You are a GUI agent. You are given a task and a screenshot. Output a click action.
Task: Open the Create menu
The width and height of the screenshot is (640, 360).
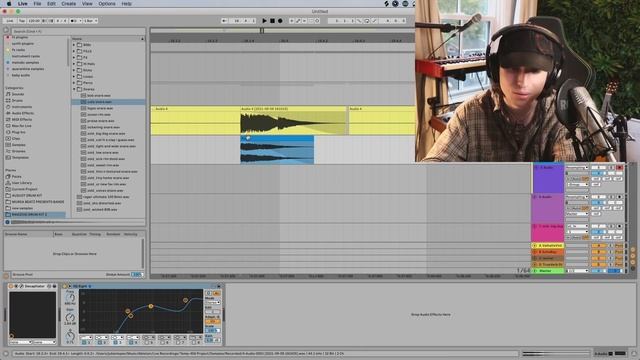(x=69, y=4)
